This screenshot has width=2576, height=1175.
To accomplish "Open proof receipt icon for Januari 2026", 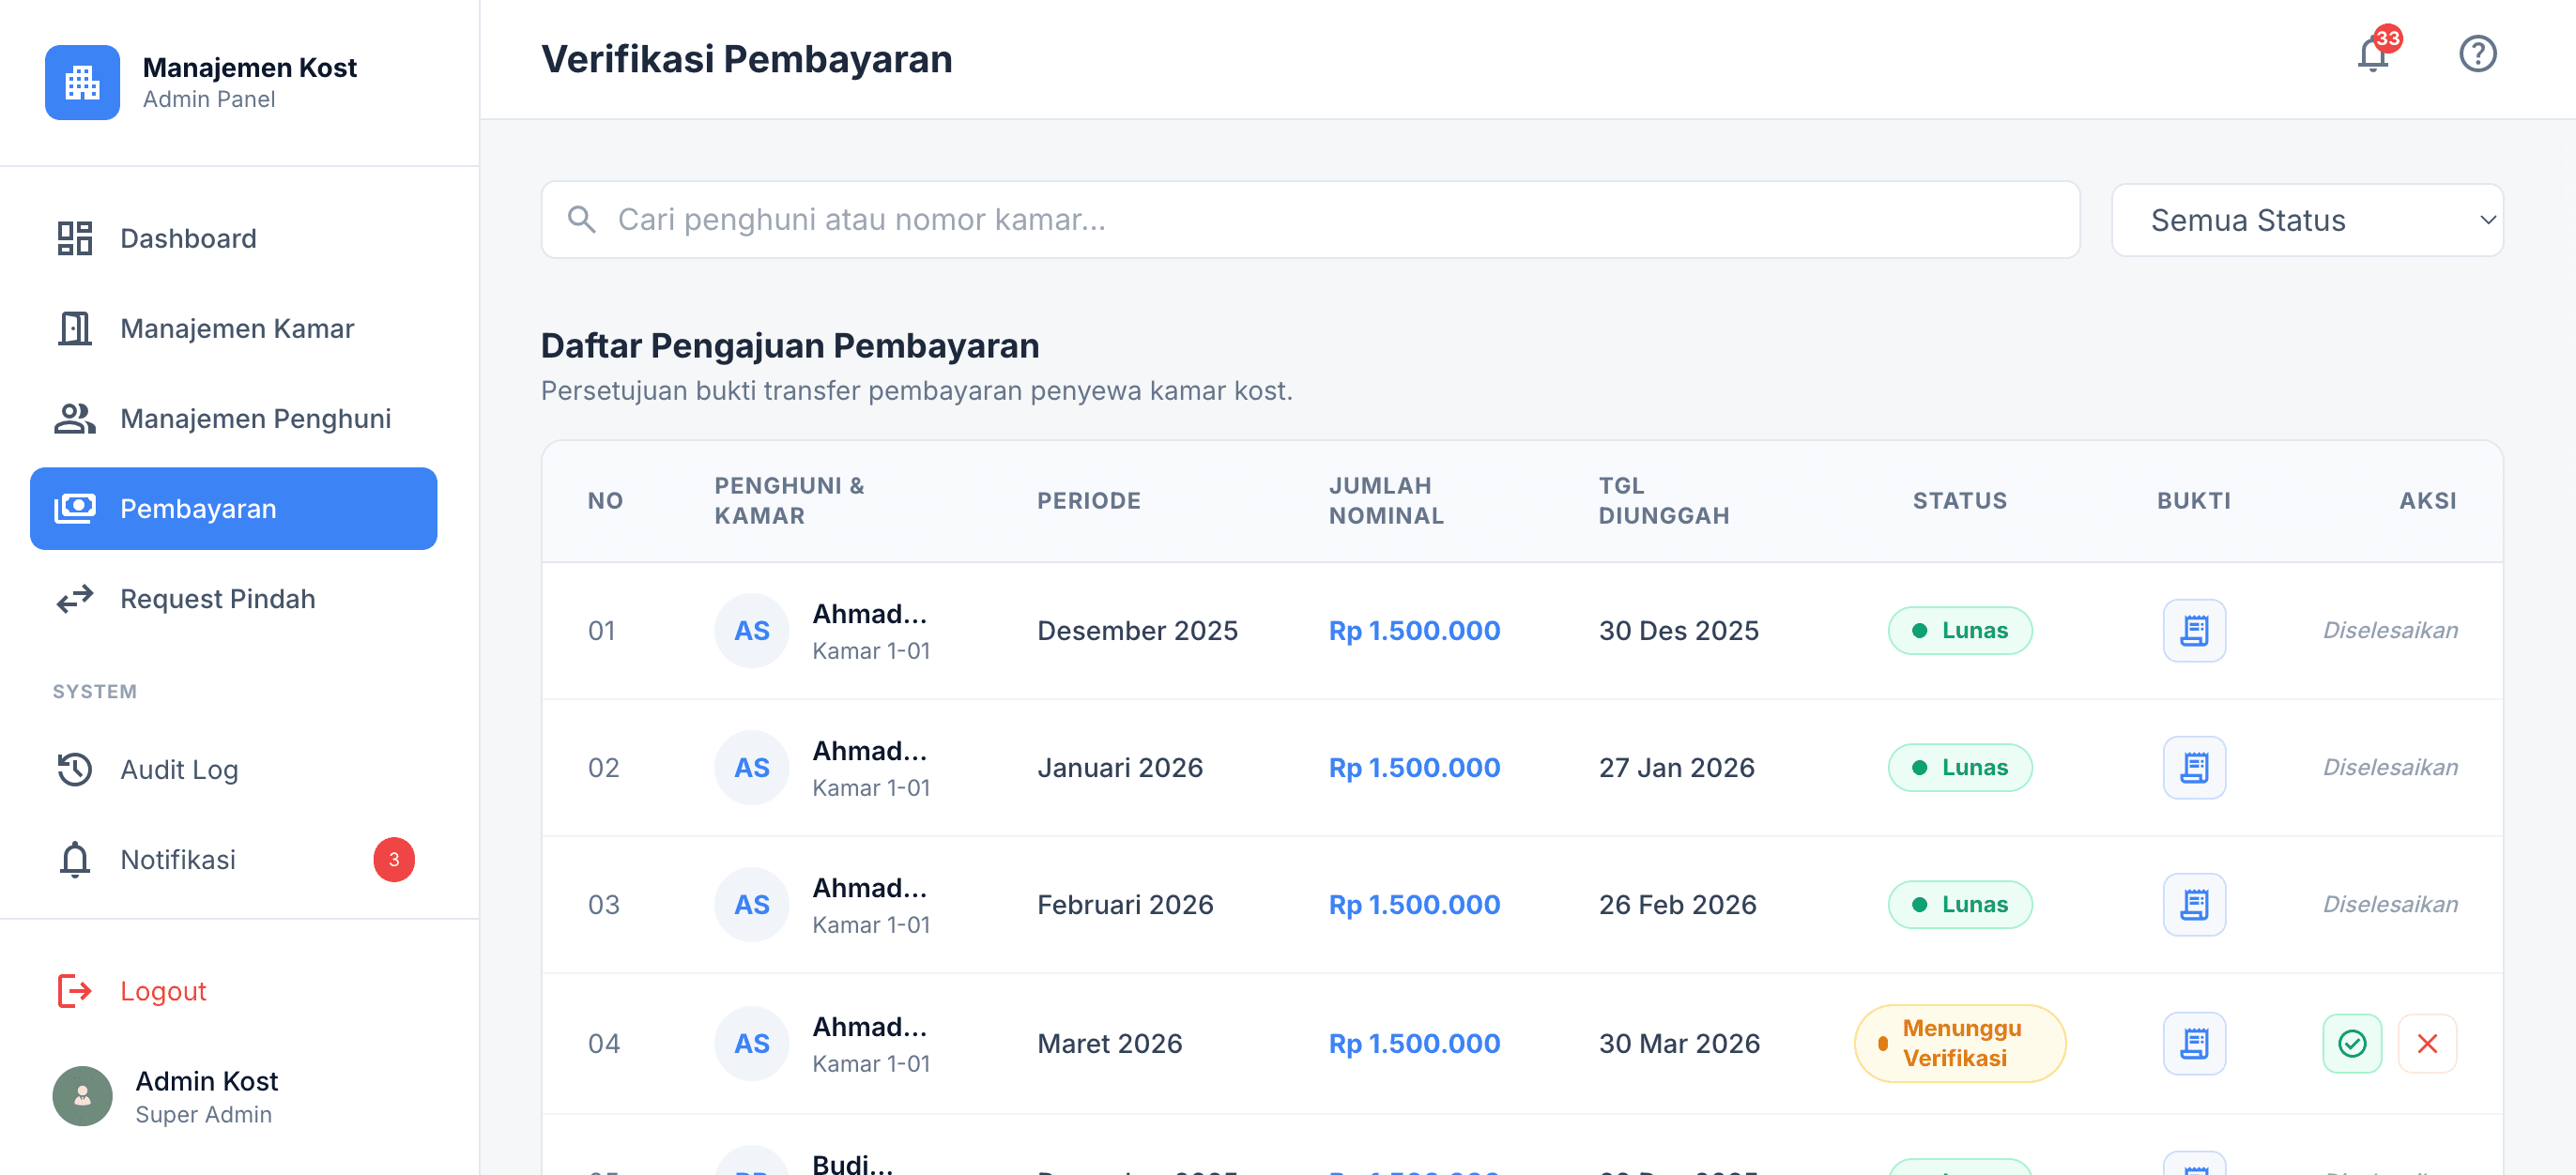I will coord(2193,768).
